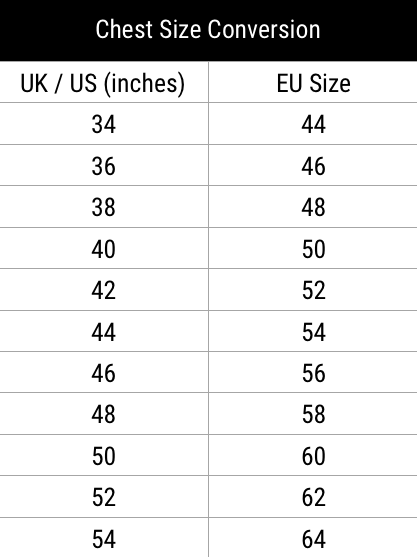Click UK/US size 38 cell
Screen dimensions: 417x557
103,207
